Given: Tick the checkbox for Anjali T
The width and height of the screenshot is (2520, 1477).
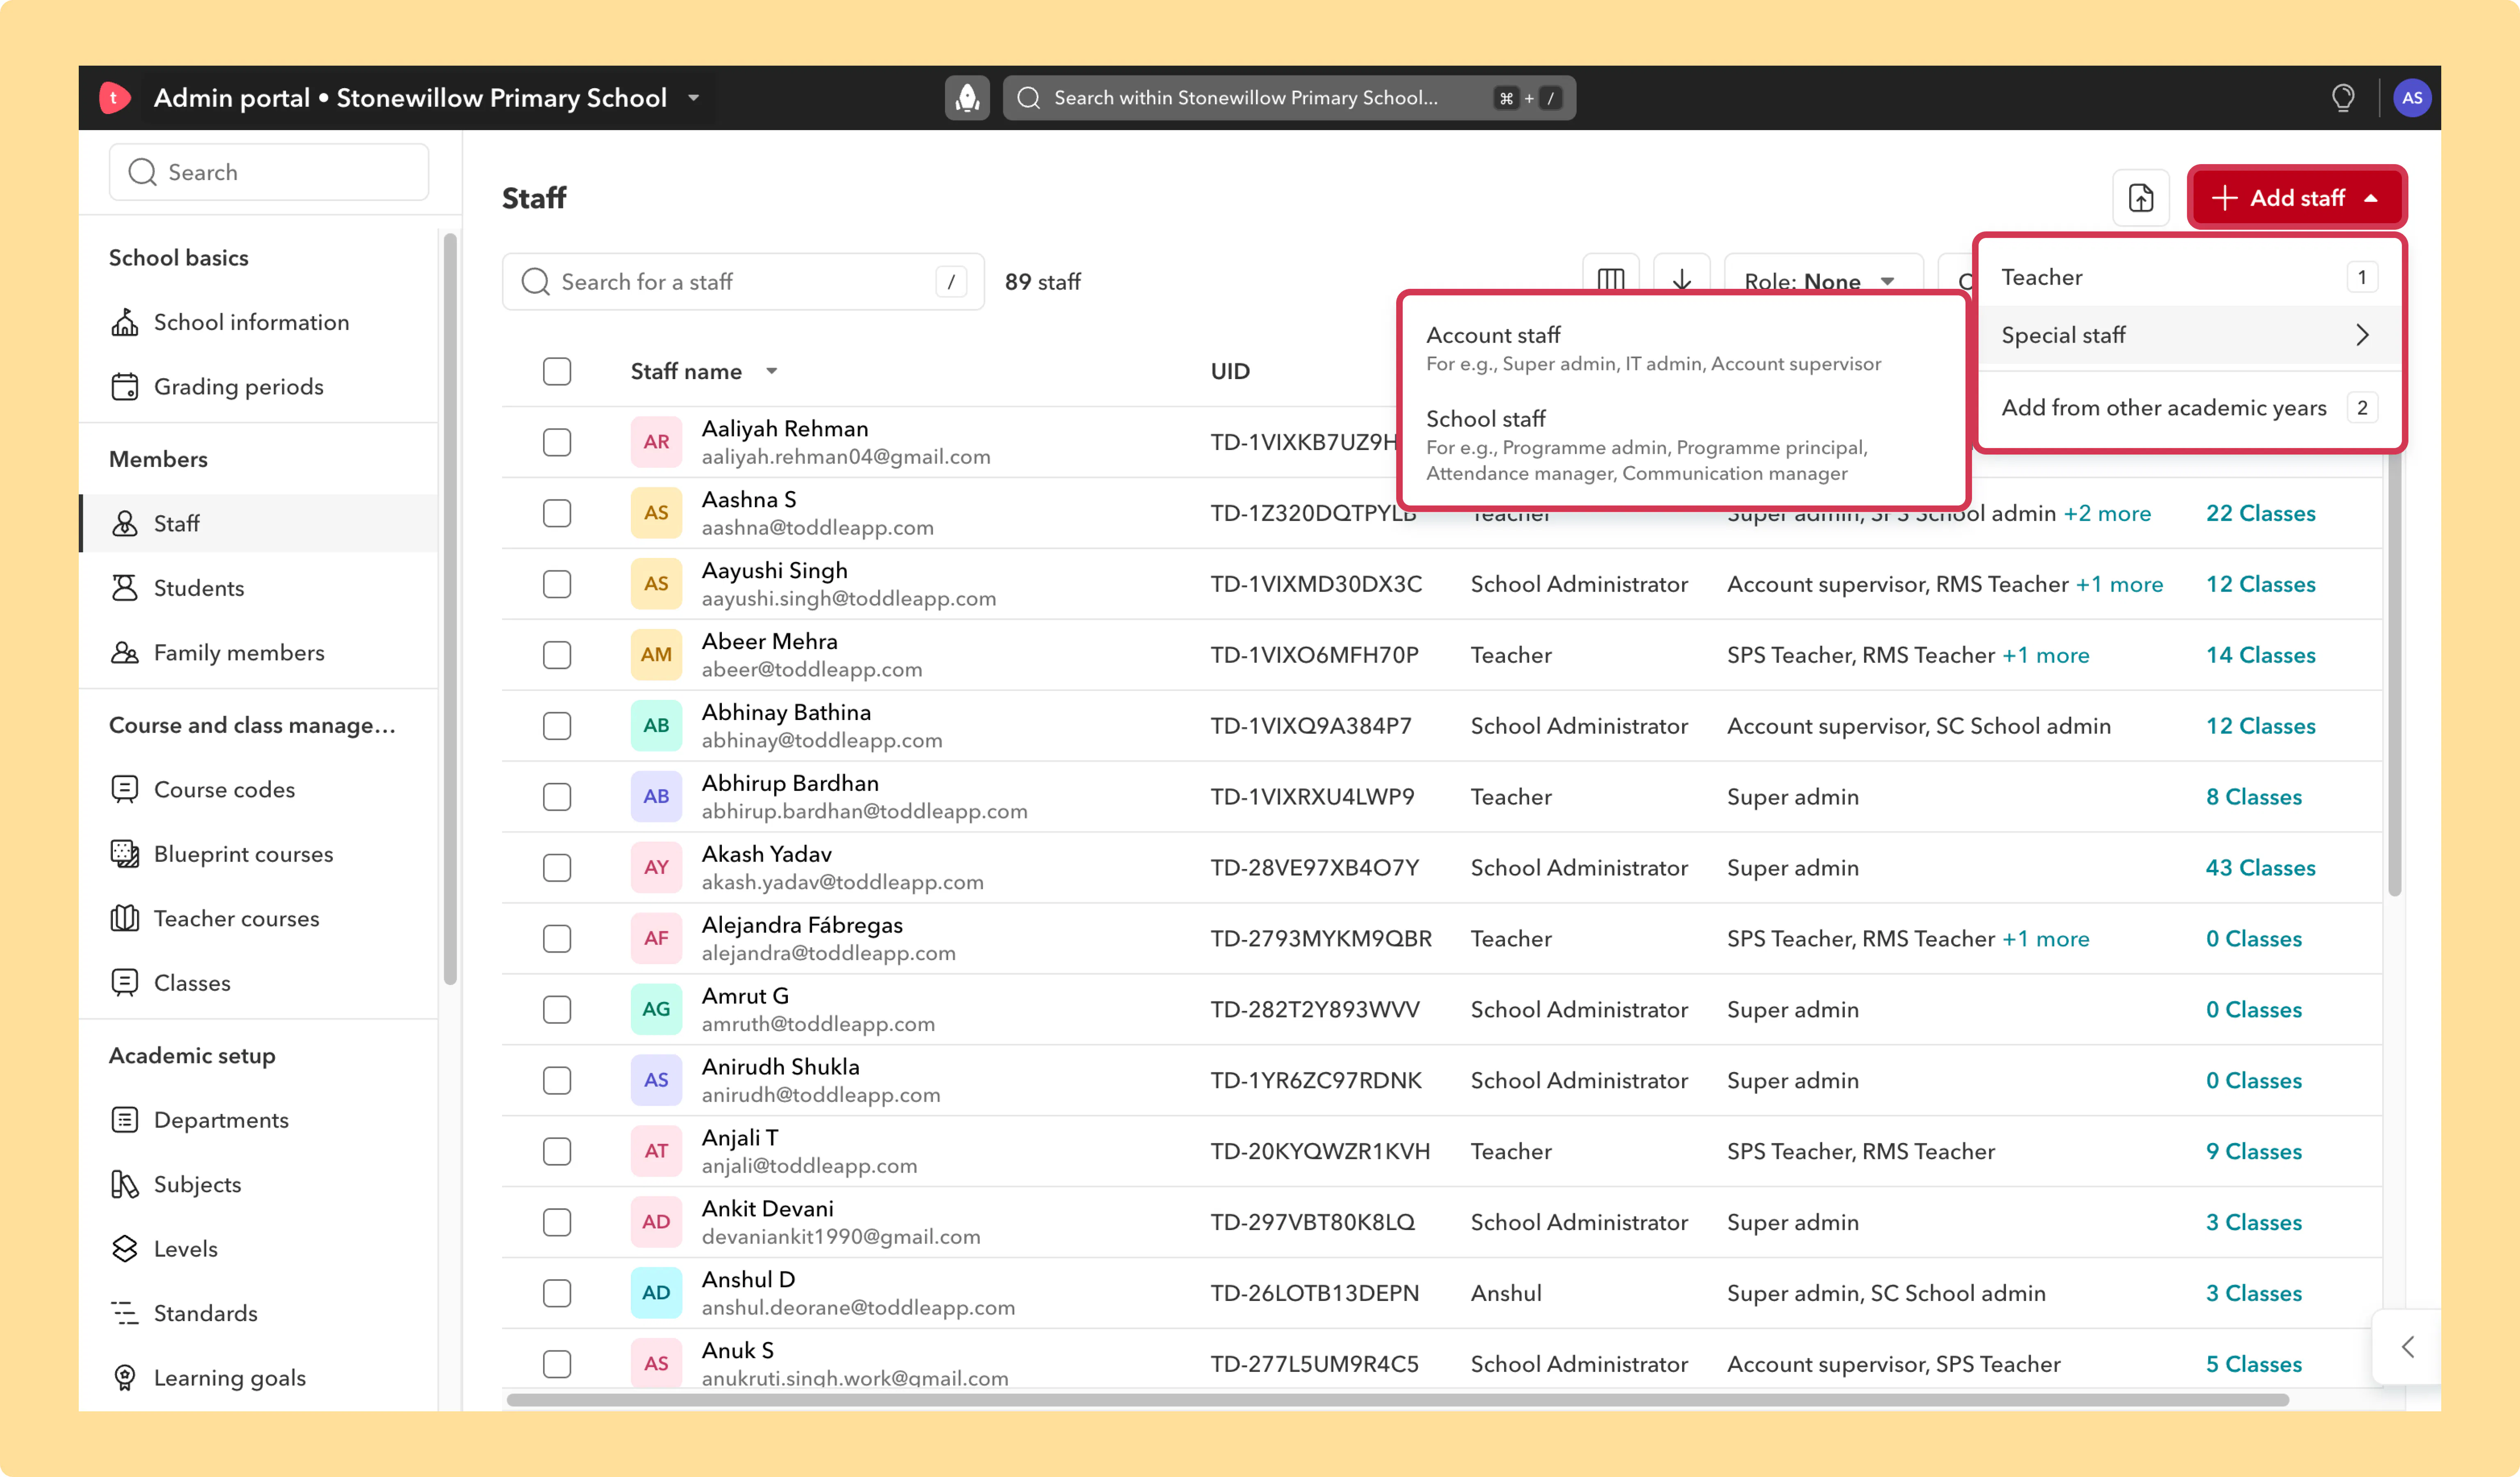Looking at the screenshot, I should coord(557,1151).
